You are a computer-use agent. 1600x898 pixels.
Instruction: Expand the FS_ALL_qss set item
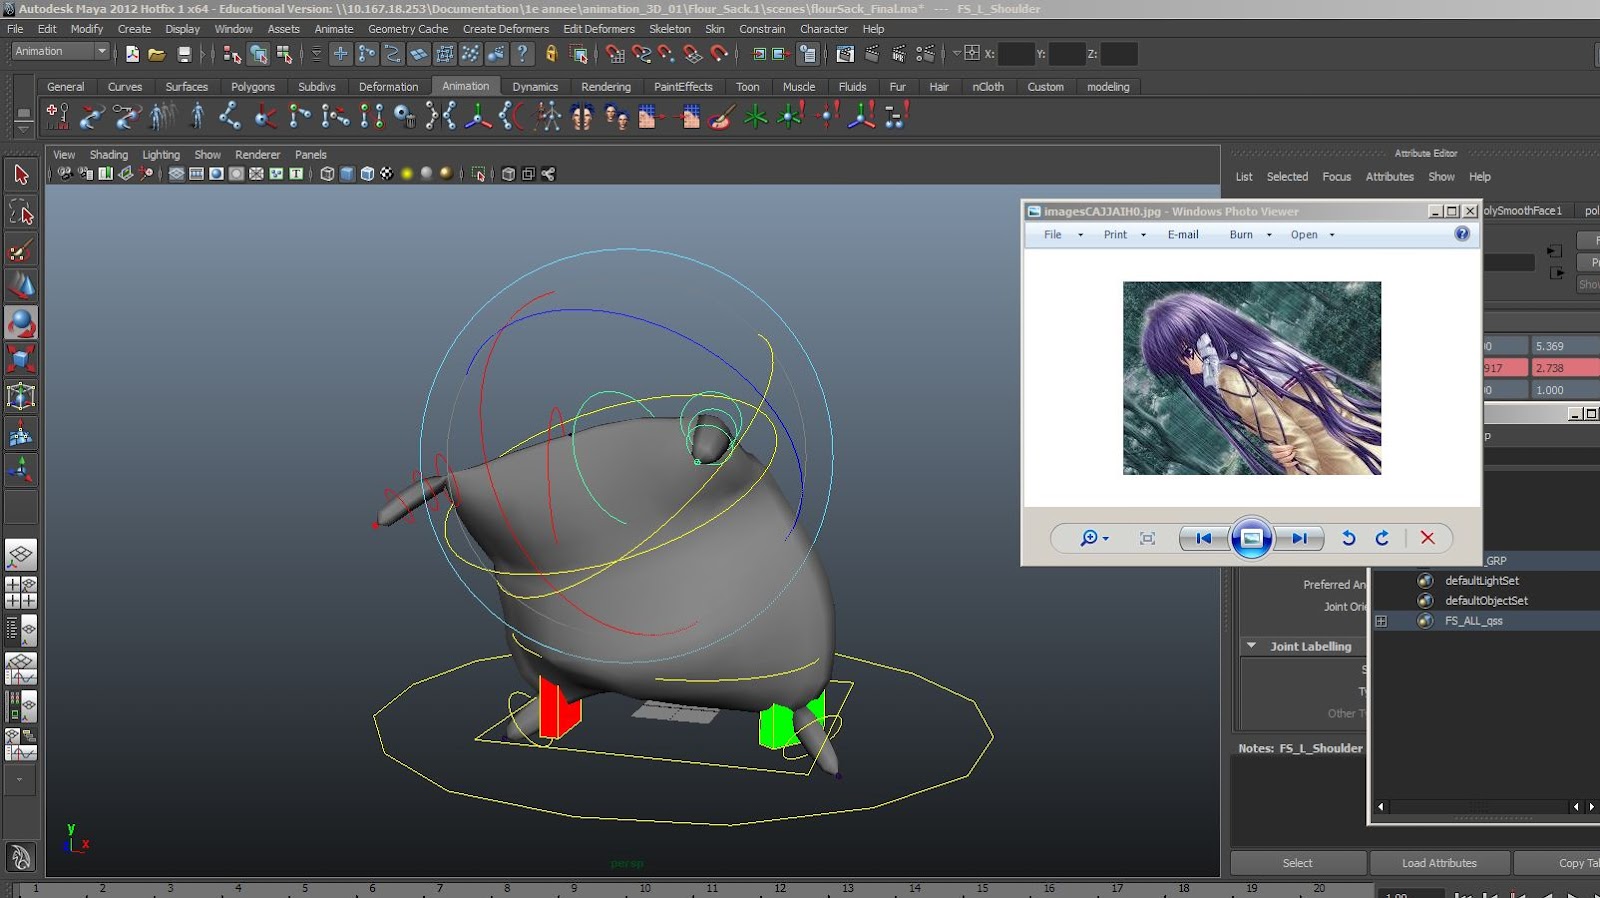pos(1381,621)
